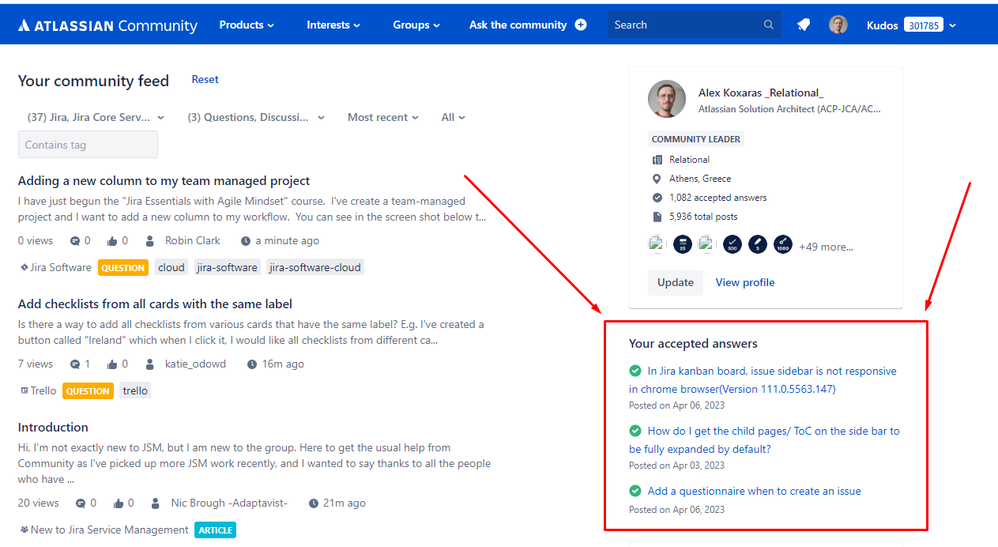Click the Reset feed link
998x547 pixels.
(x=205, y=80)
